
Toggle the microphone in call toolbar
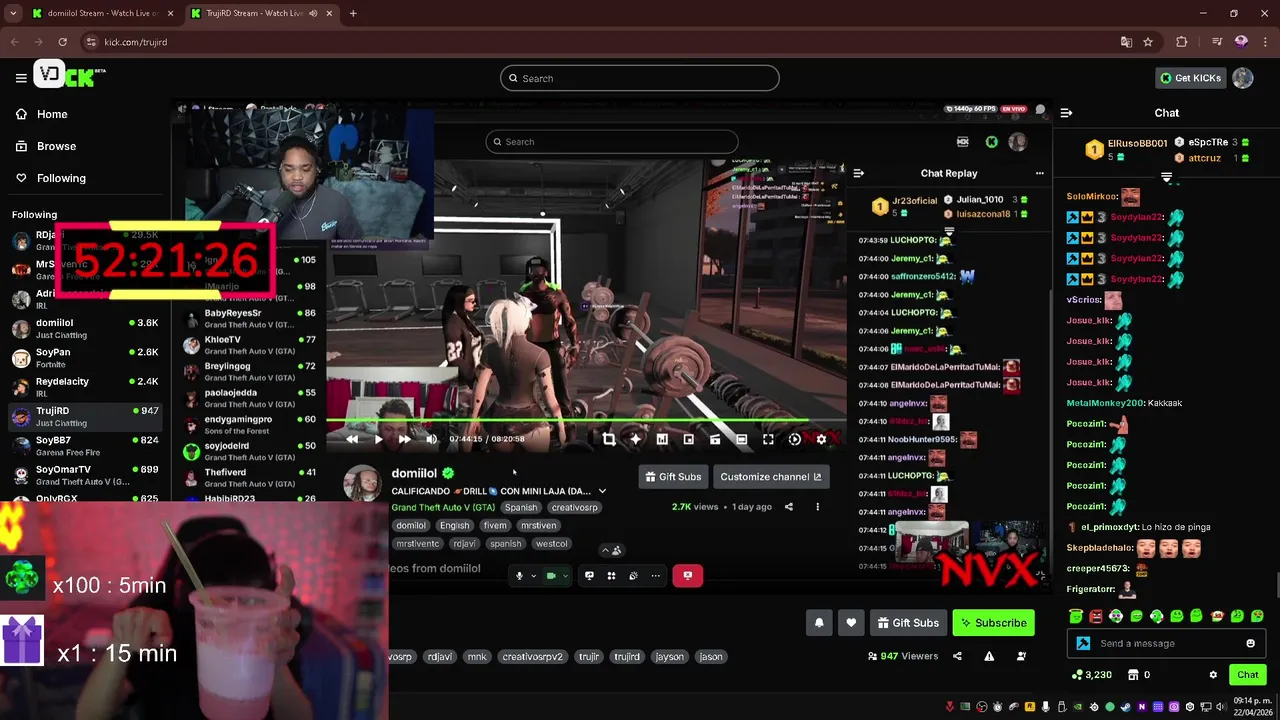click(x=519, y=575)
